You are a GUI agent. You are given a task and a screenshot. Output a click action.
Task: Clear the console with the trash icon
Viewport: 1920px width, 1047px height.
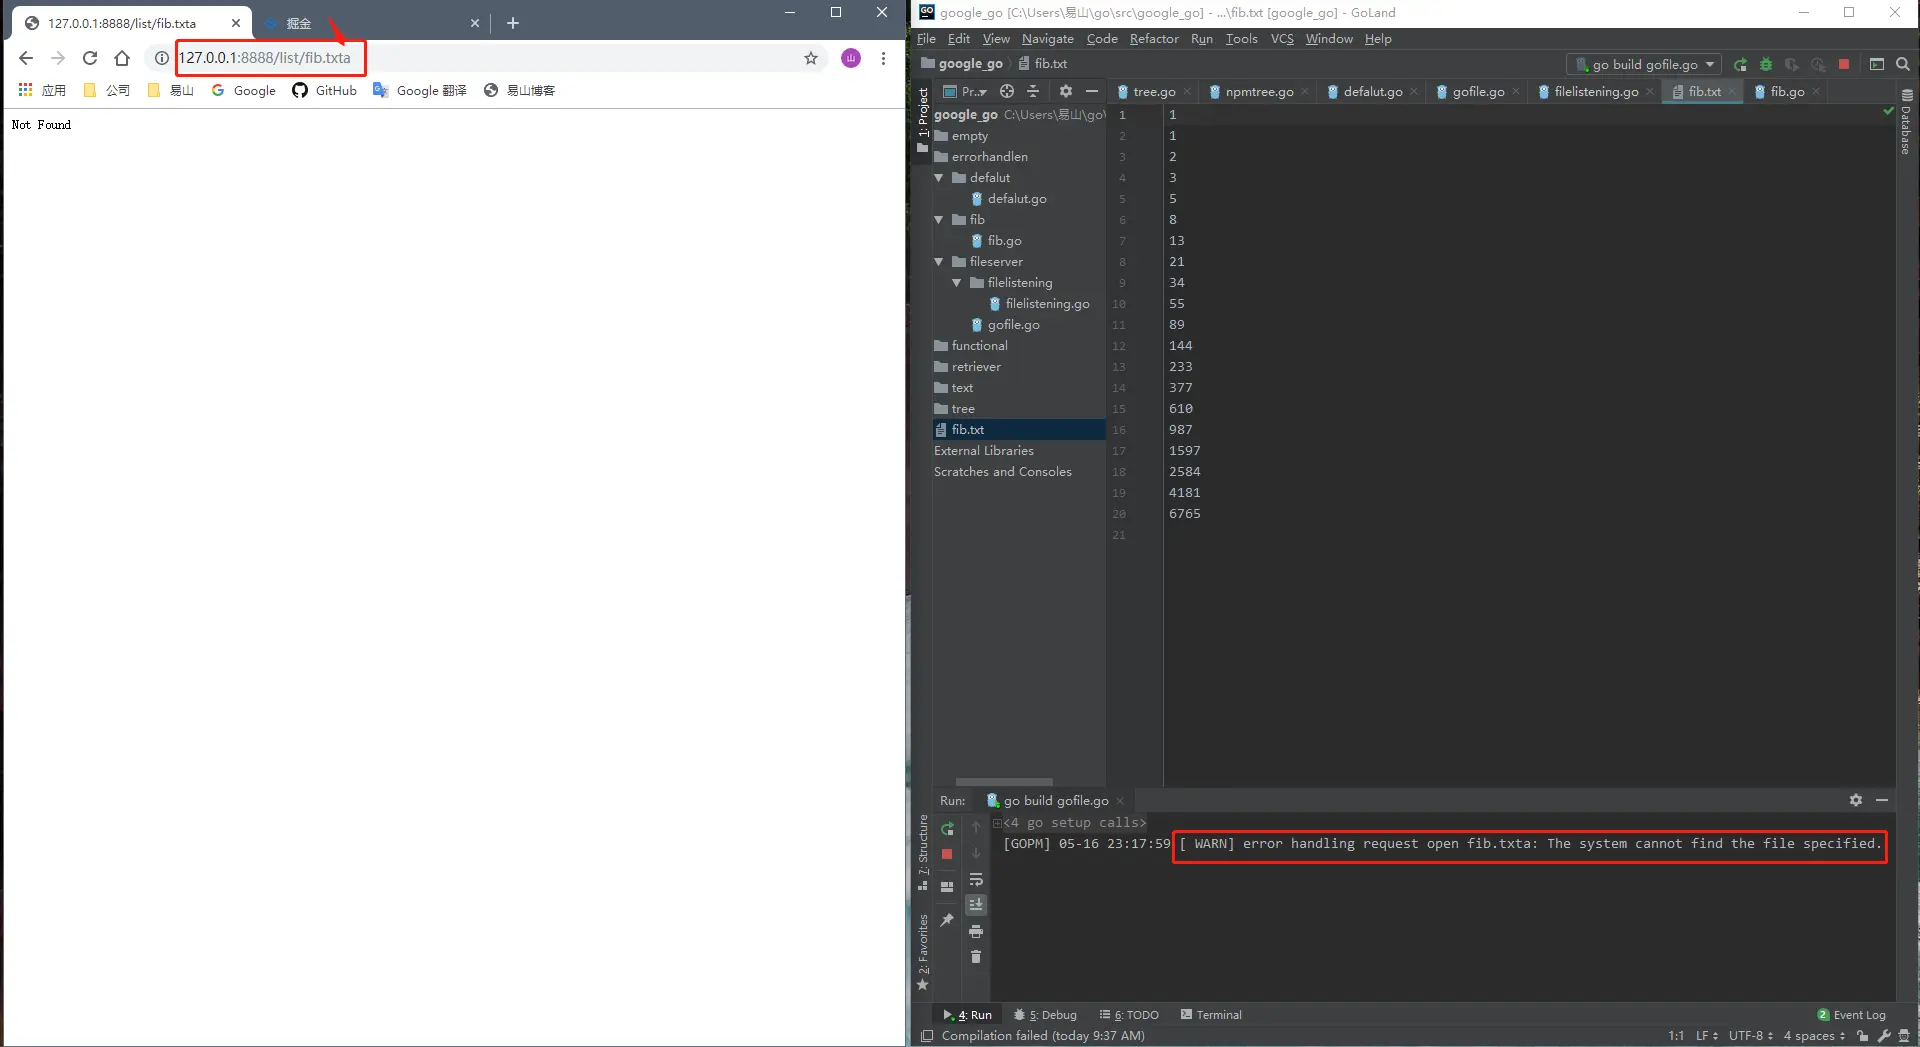976,957
